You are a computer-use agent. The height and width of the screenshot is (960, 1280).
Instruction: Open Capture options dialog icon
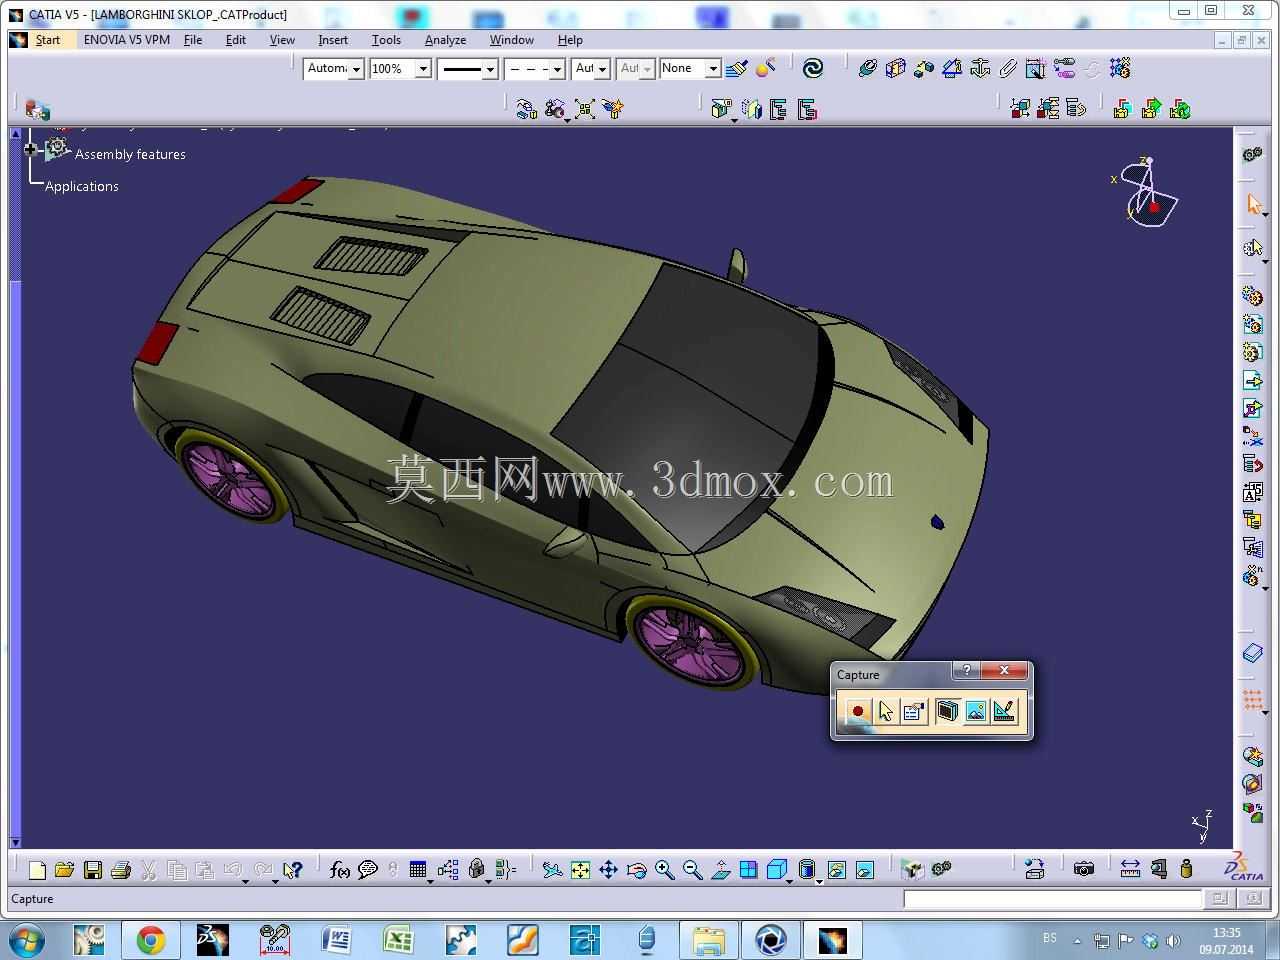click(x=914, y=711)
